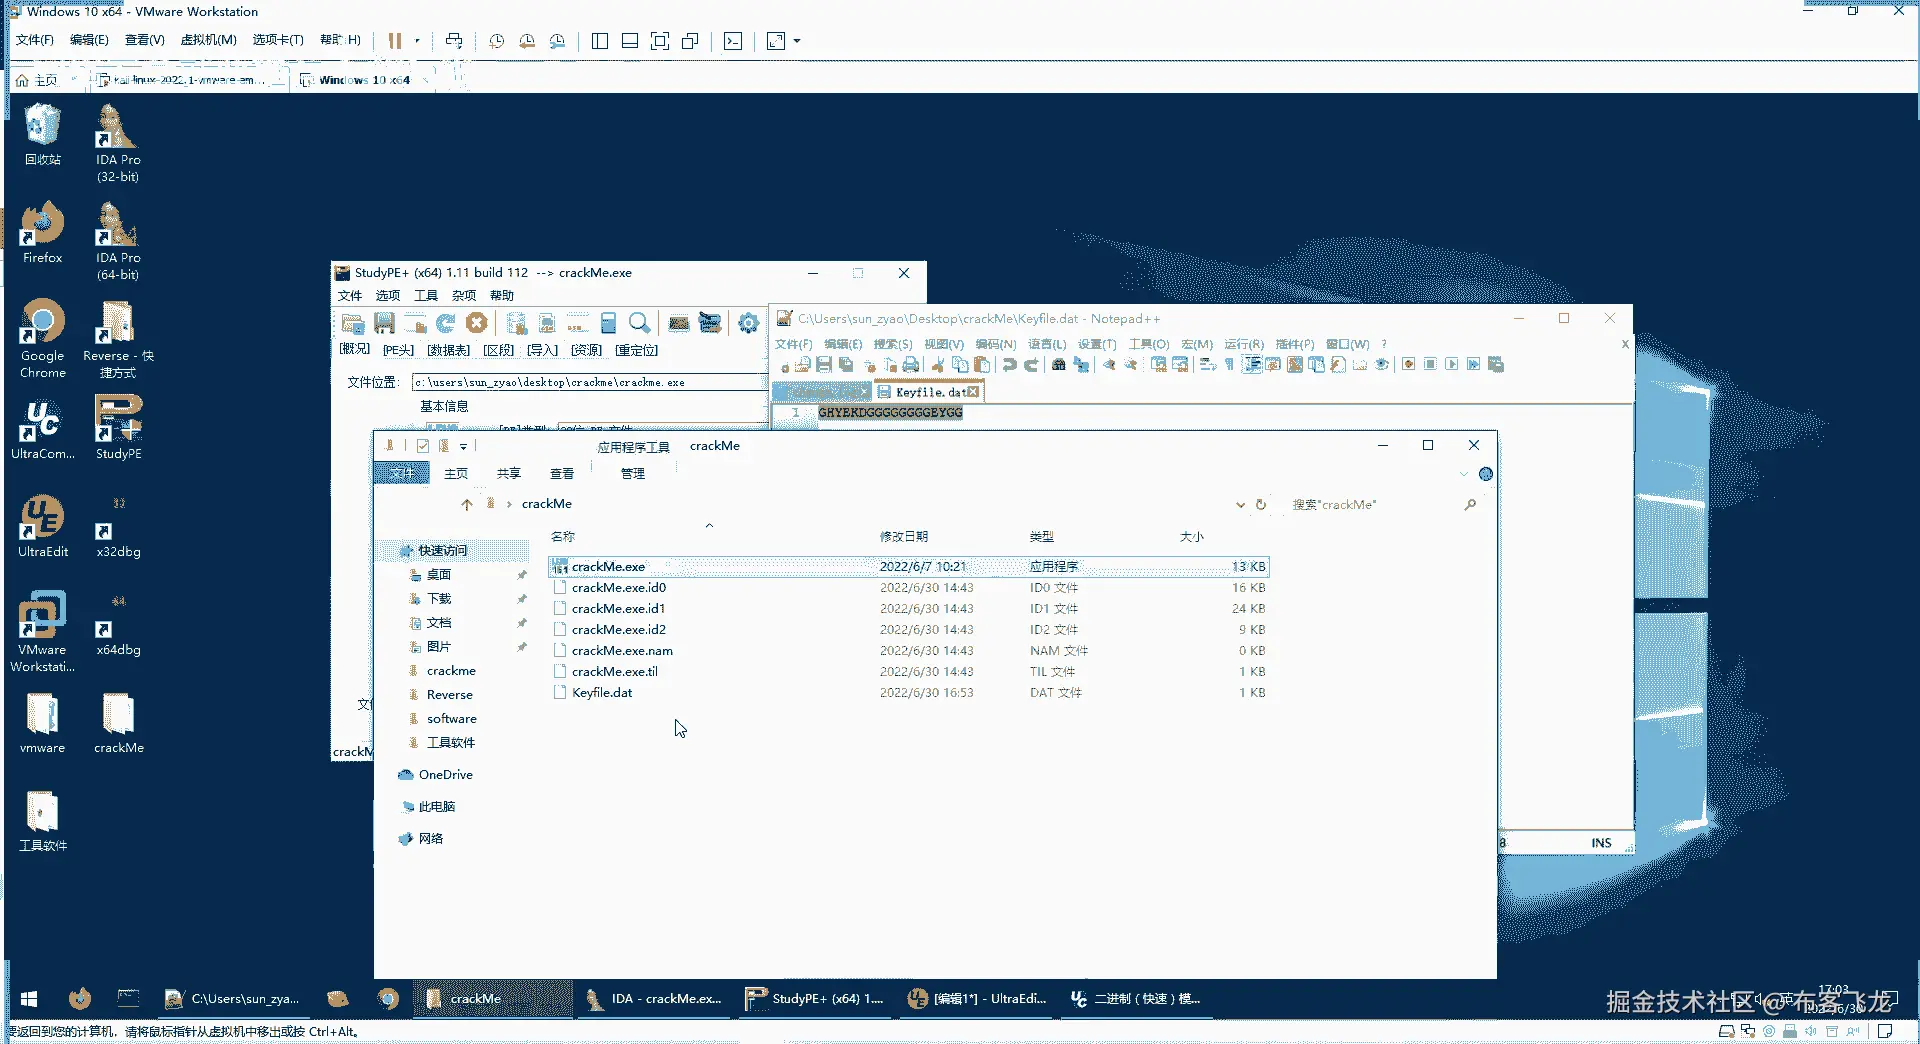
Task: Open Notepad++ 搜索(S) menu
Action: click(x=893, y=344)
